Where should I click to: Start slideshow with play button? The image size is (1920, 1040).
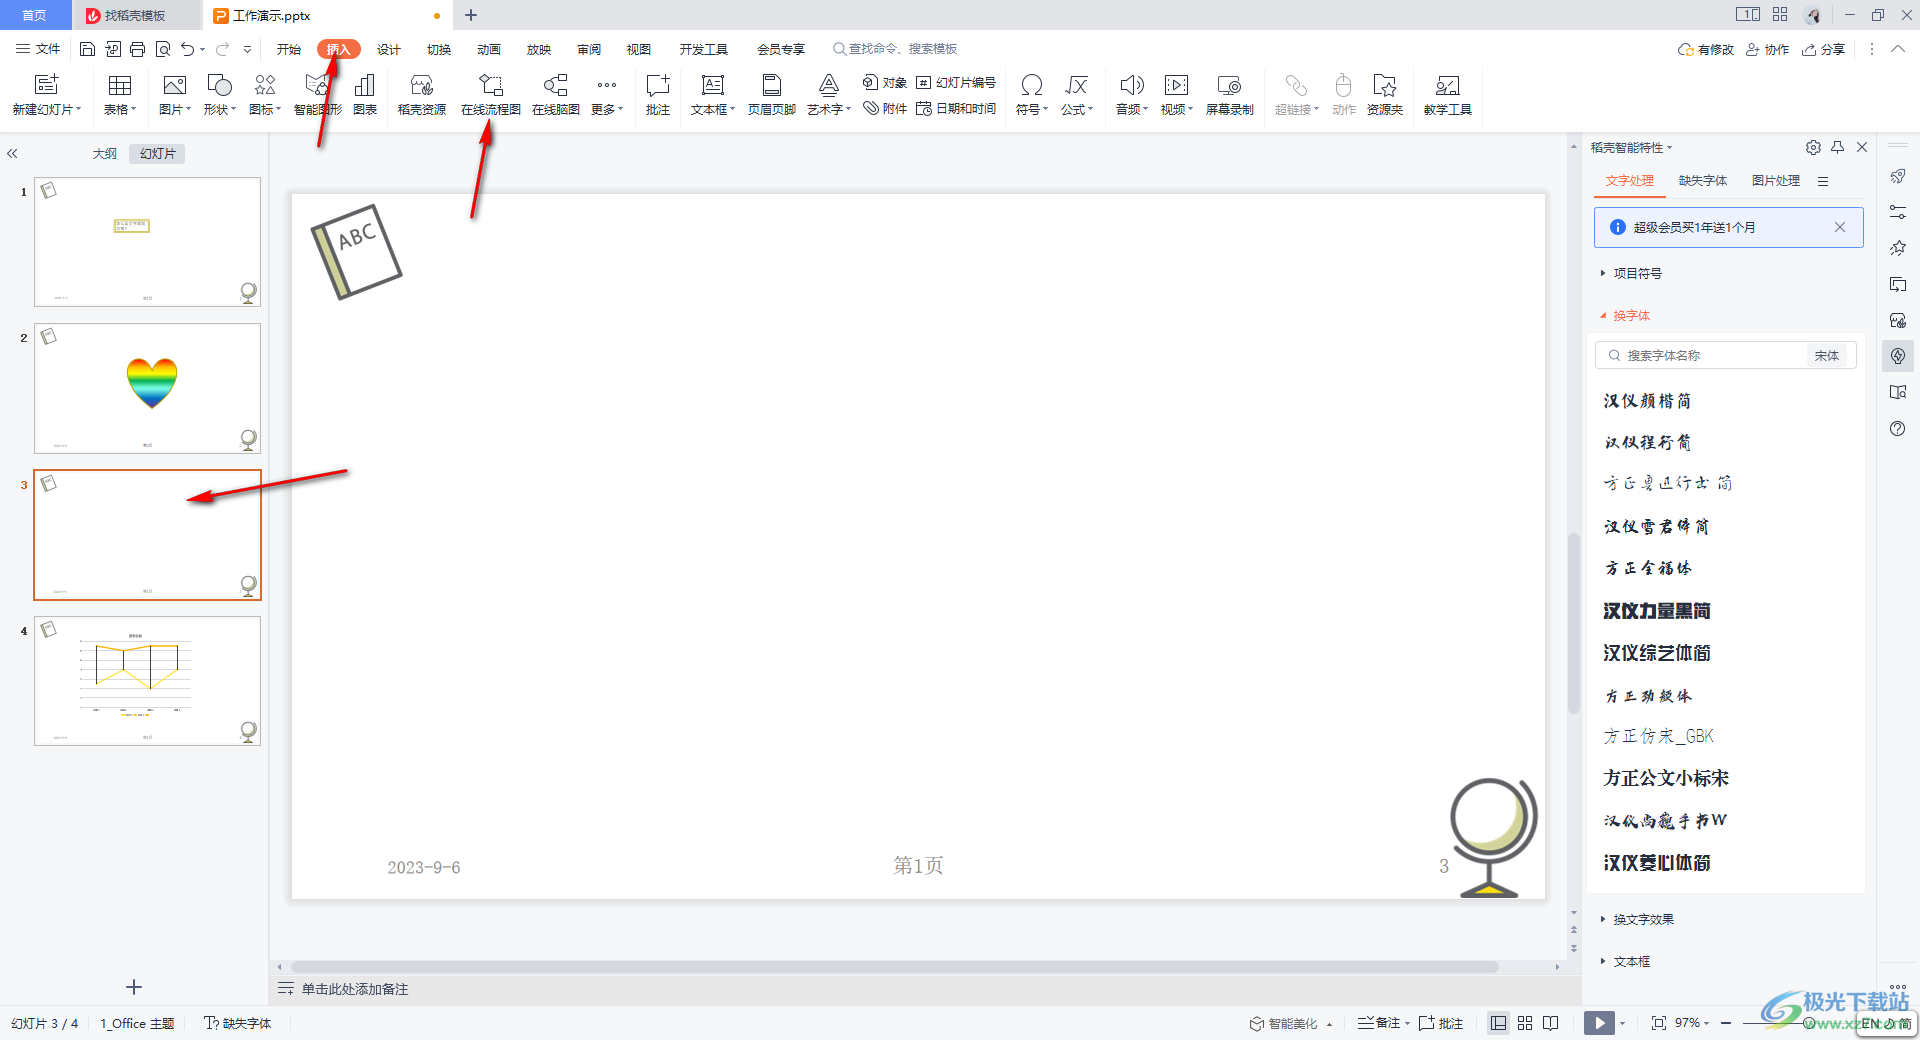coord(1599,1023)
